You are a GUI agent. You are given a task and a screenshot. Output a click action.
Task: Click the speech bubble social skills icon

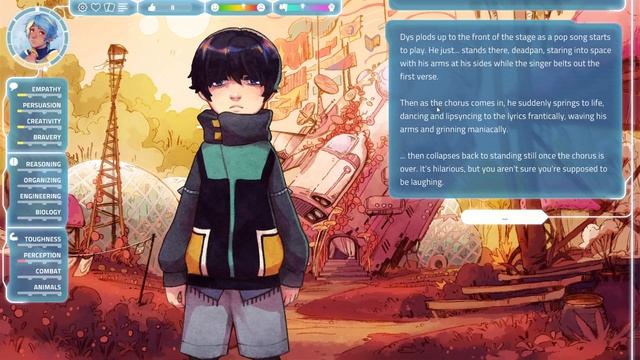coord(13,87)
